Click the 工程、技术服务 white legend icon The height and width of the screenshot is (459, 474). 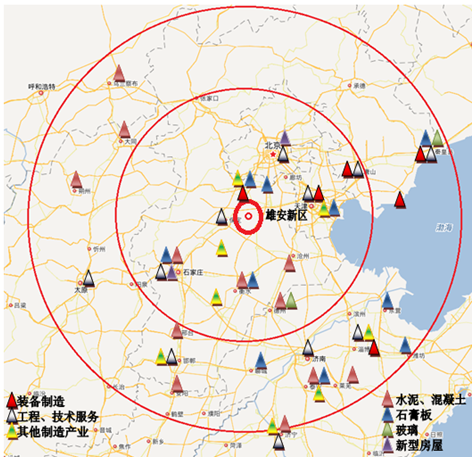coord(12,416)
